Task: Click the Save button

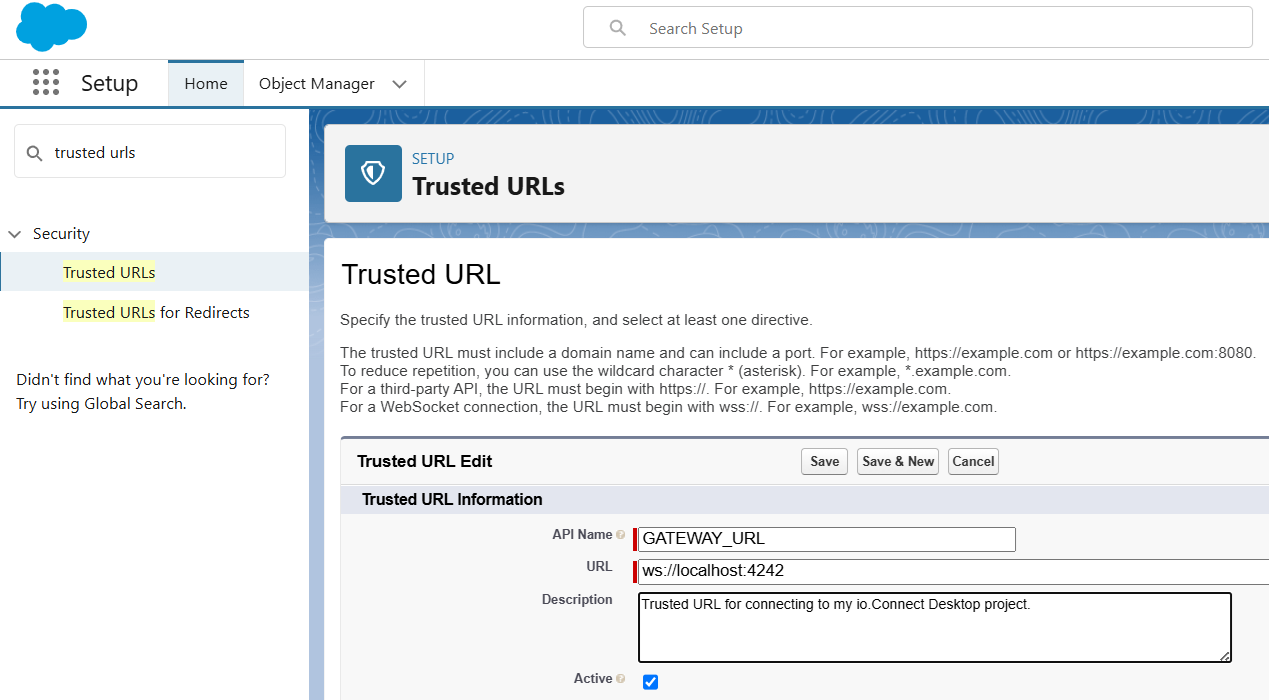Action: [825, 461]
